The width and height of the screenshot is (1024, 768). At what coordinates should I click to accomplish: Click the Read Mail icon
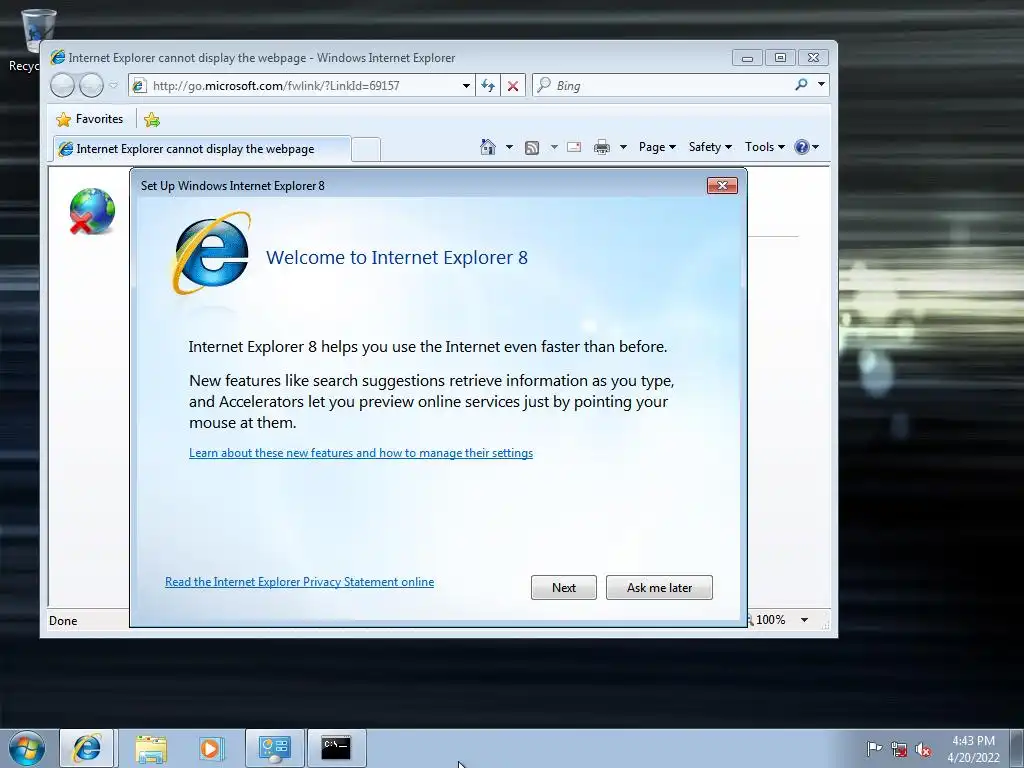point(574,147)
